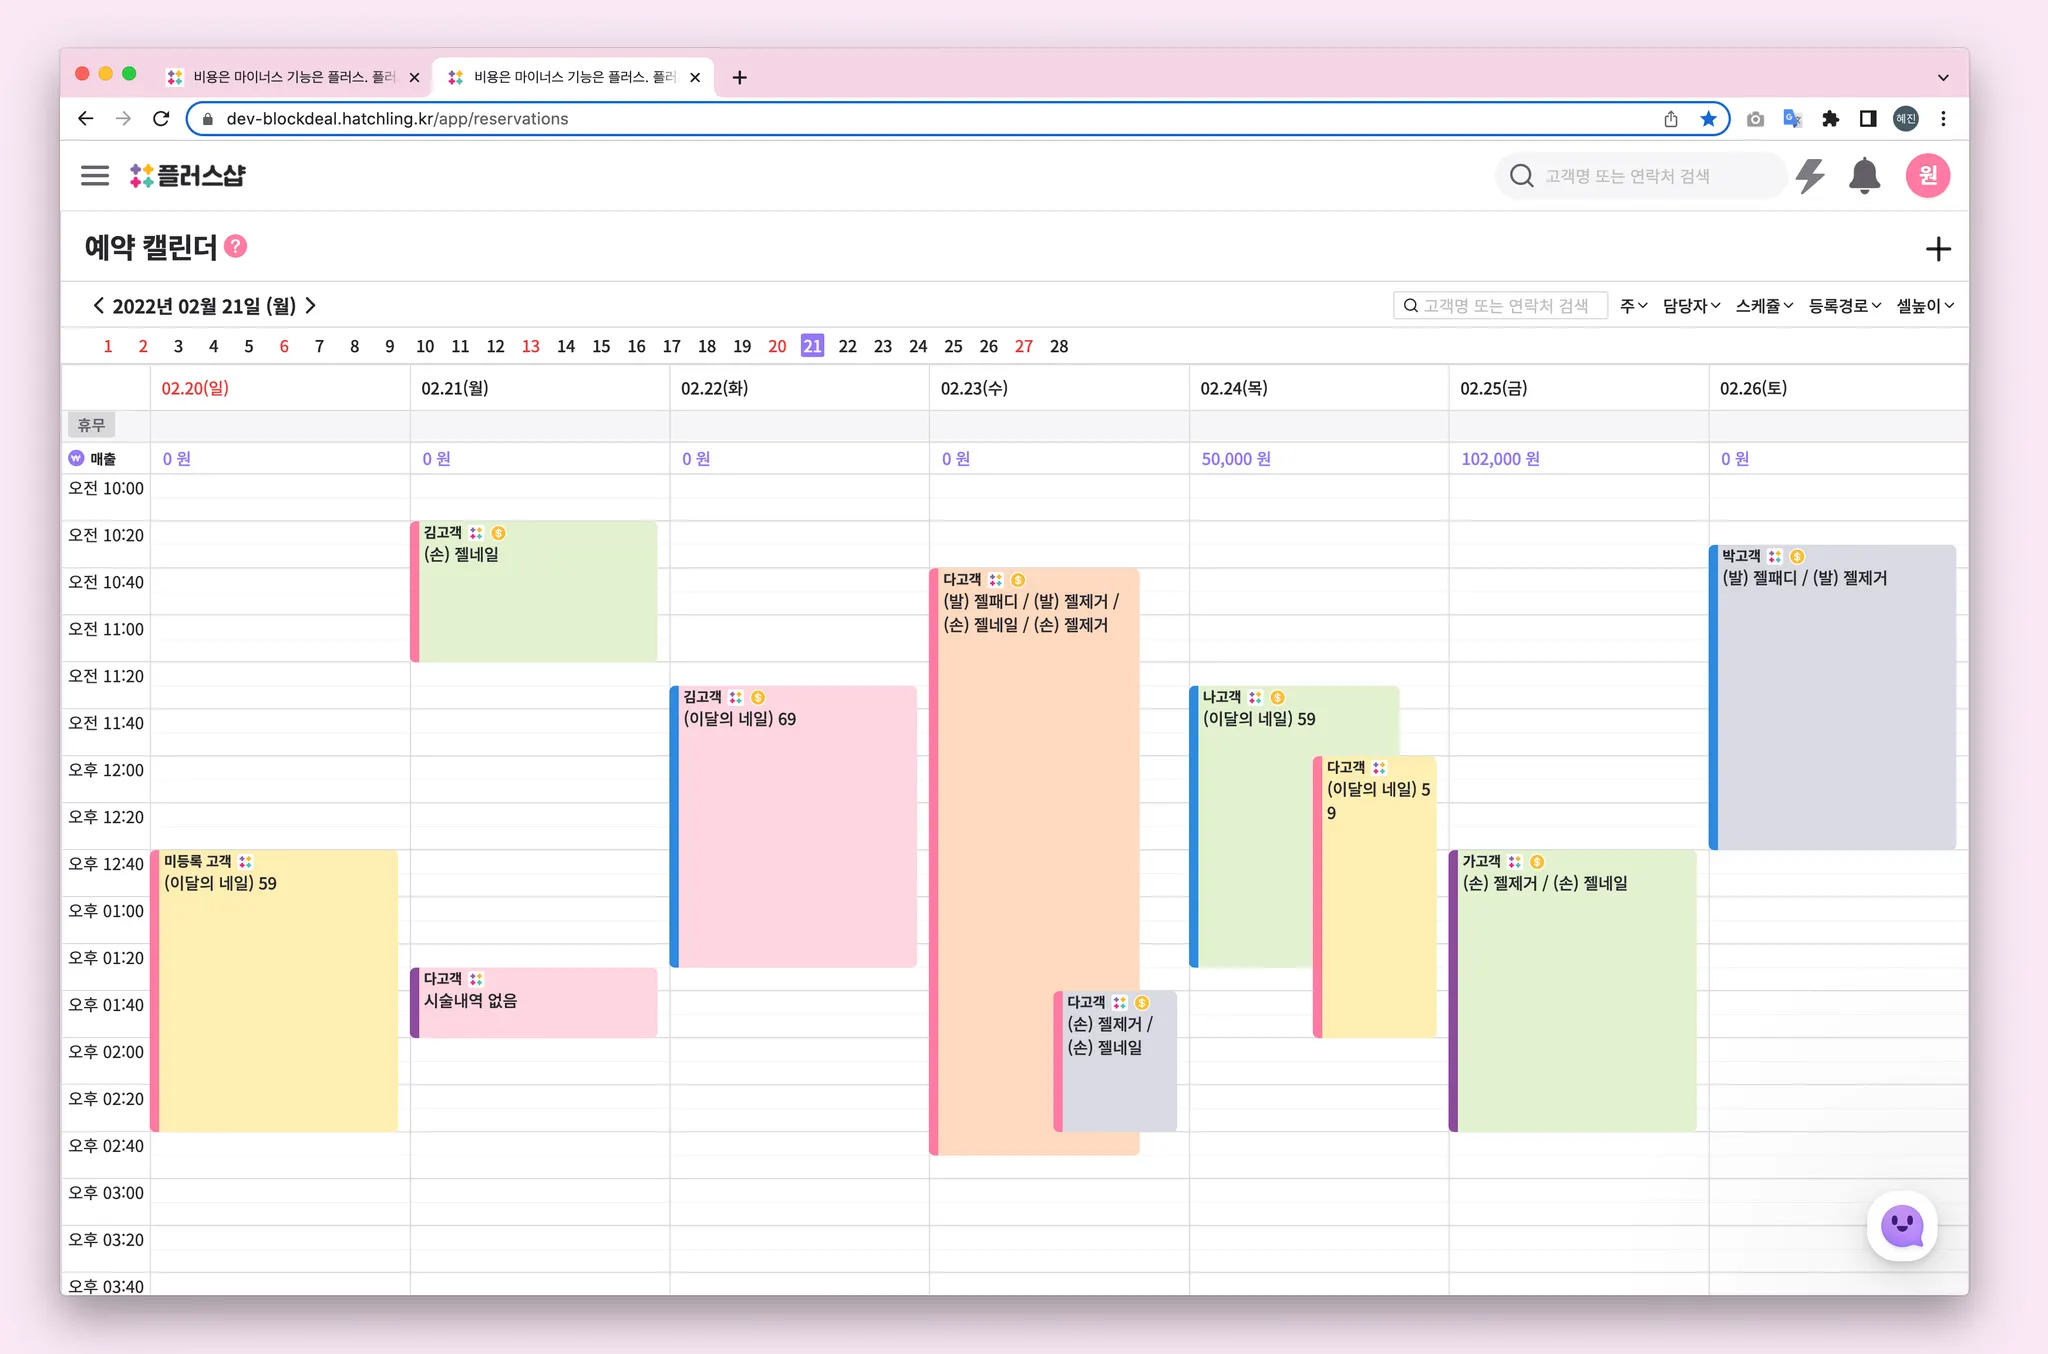Open the purple chat support bubble
Image resolution: width=2048 pixels, height=1354 pixels.
[x=1901, y=1226]
